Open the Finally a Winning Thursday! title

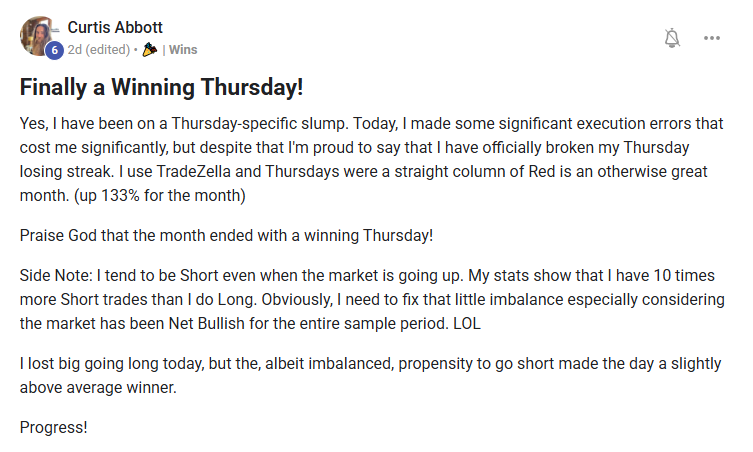point(161,87)
